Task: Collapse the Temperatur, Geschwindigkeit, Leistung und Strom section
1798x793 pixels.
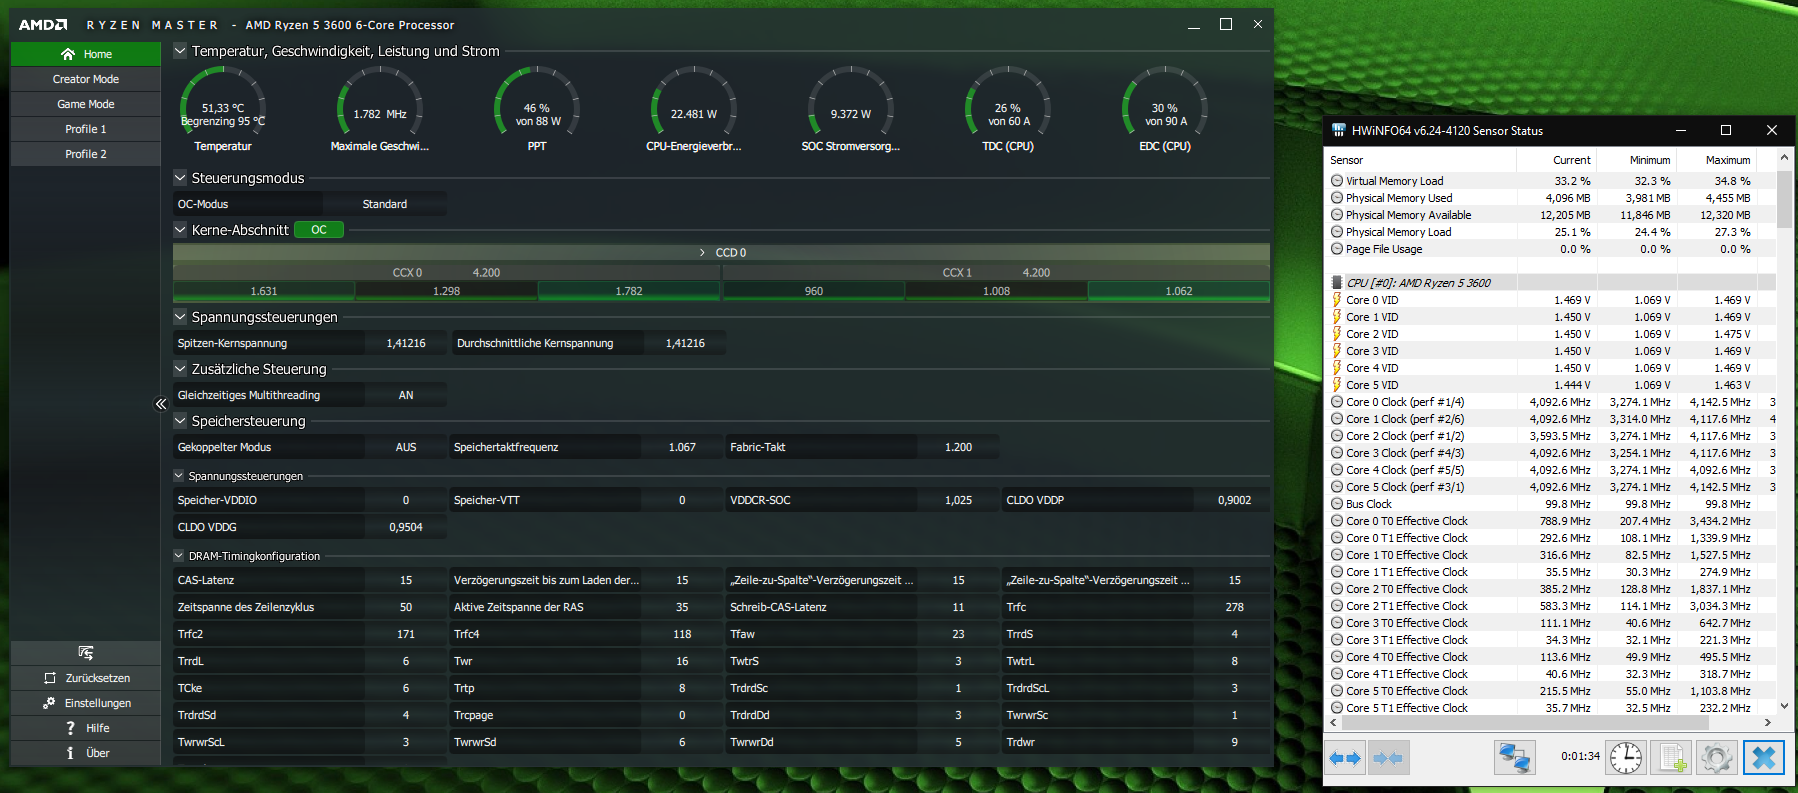Action: point(180,51)
